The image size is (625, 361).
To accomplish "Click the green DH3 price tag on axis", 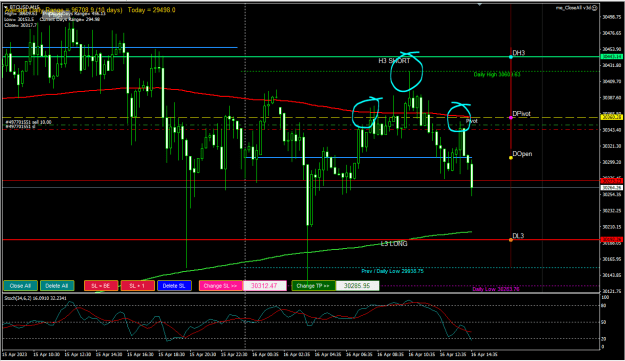I will point(611,57).
